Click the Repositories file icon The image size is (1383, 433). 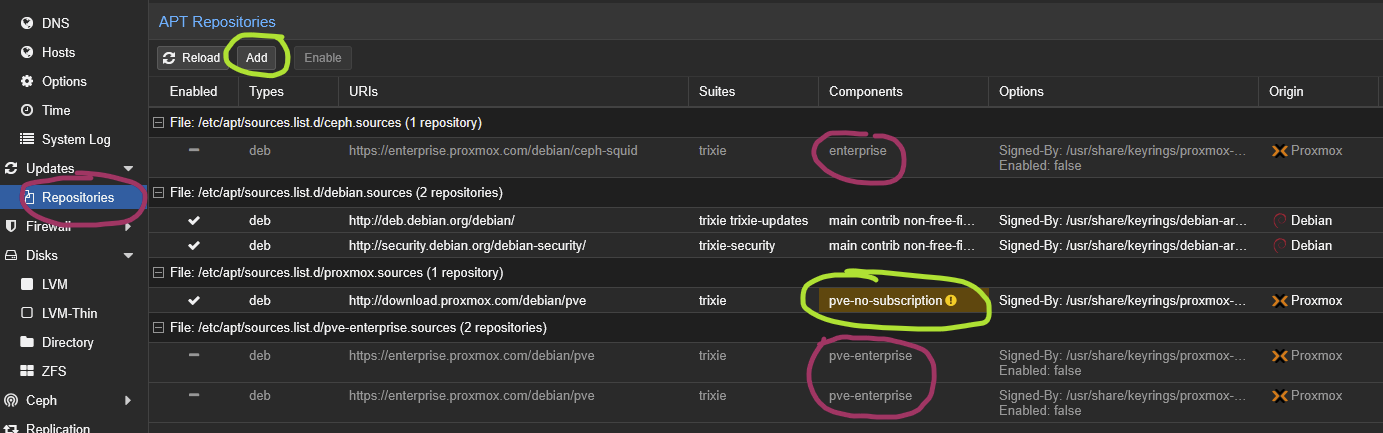click(28, 197)
